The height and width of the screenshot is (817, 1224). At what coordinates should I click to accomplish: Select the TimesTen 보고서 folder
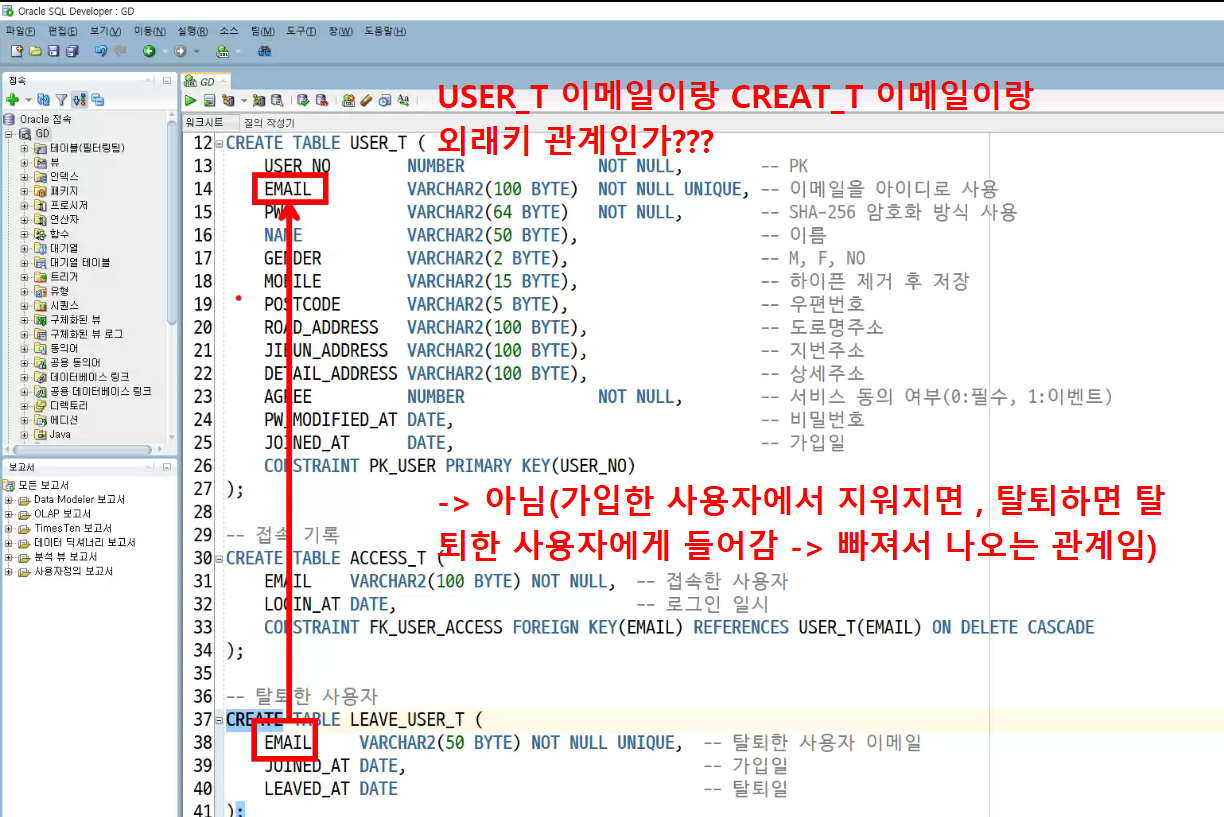[x=73, y=528]
